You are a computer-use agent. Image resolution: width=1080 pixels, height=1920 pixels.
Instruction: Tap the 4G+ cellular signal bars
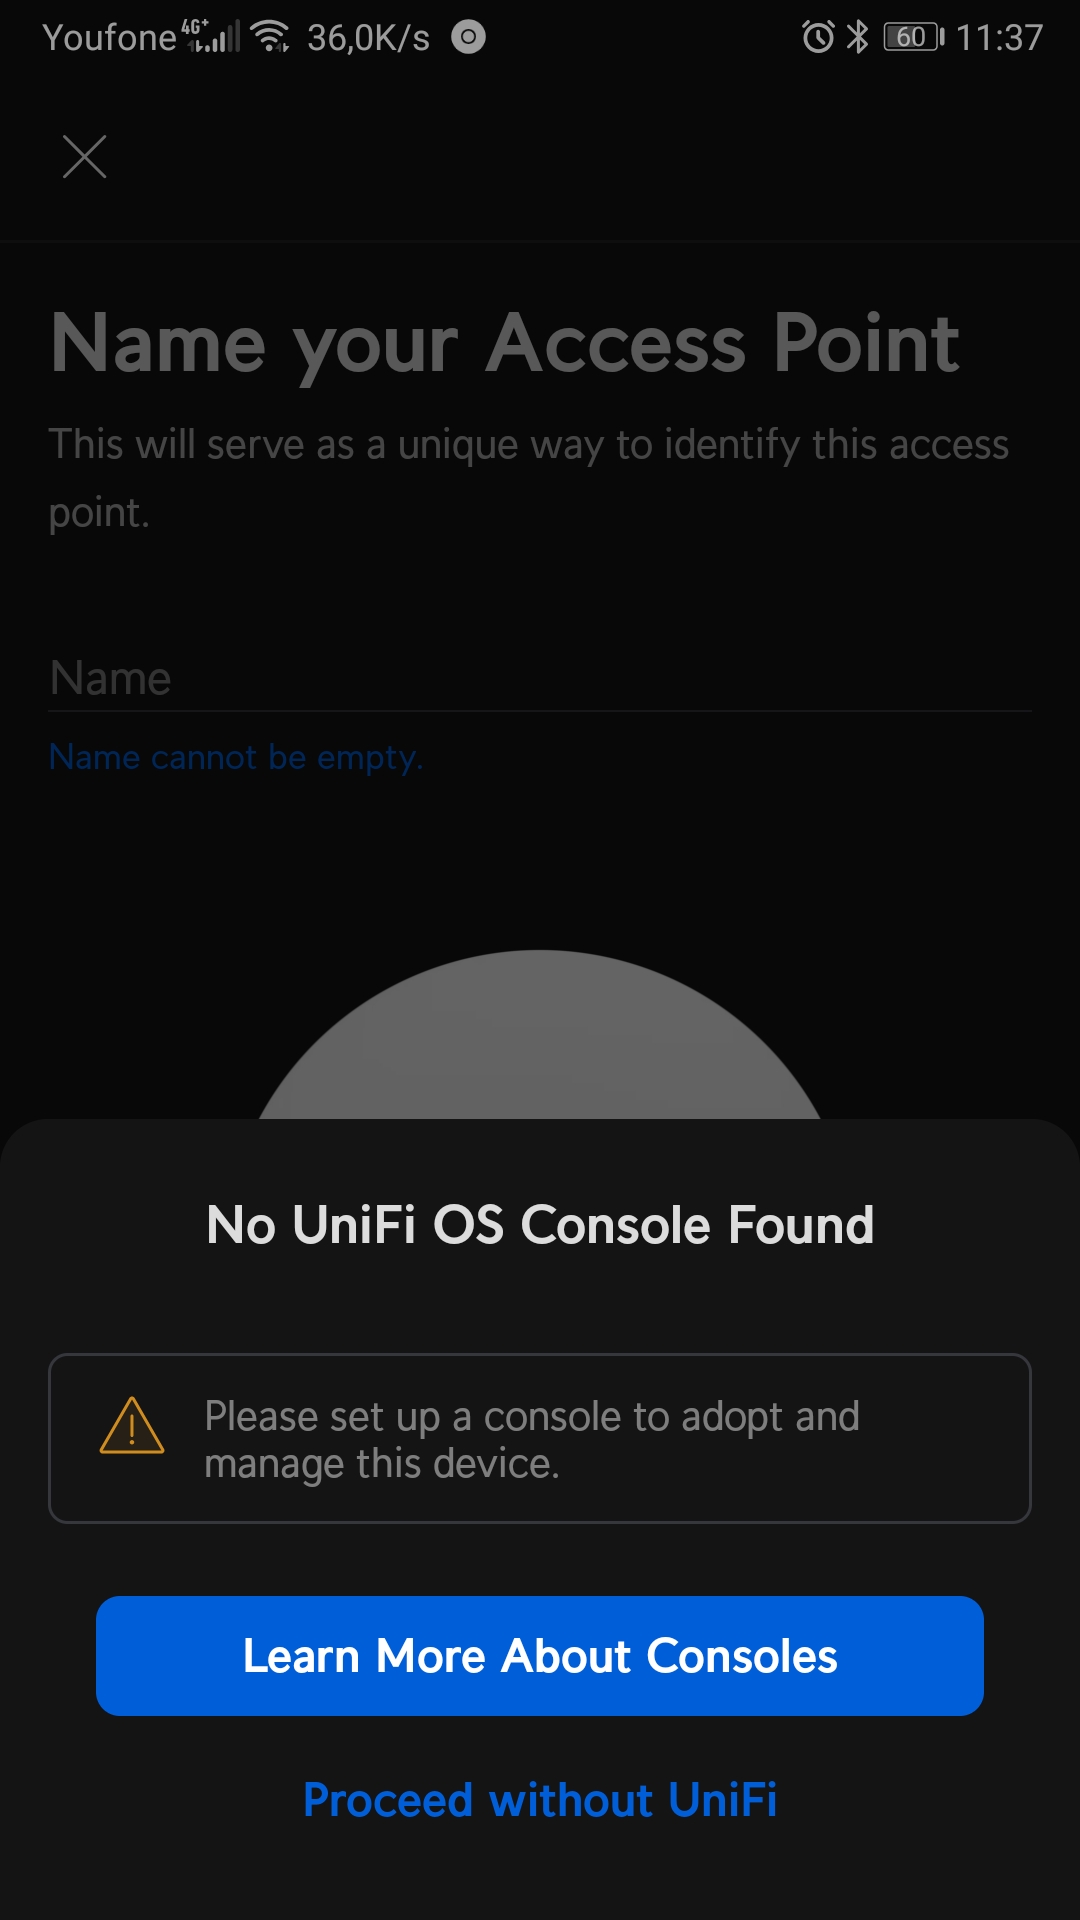pyautogui.click(x=212, y=37)
